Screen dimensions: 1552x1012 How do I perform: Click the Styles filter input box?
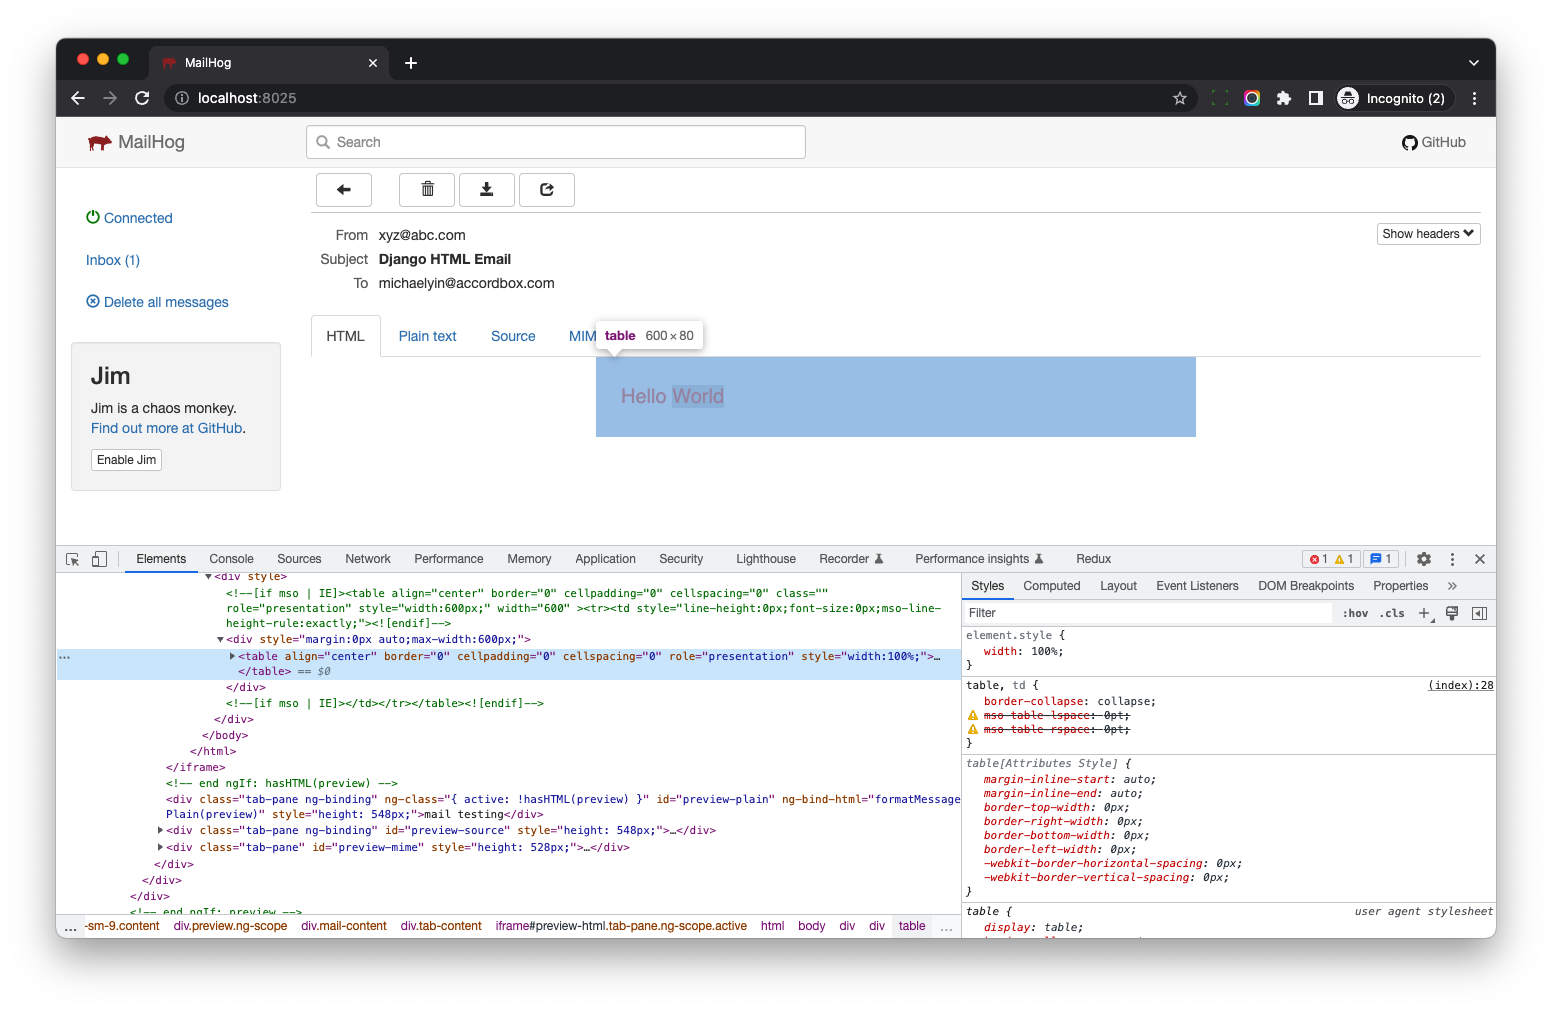point(1147,613)
